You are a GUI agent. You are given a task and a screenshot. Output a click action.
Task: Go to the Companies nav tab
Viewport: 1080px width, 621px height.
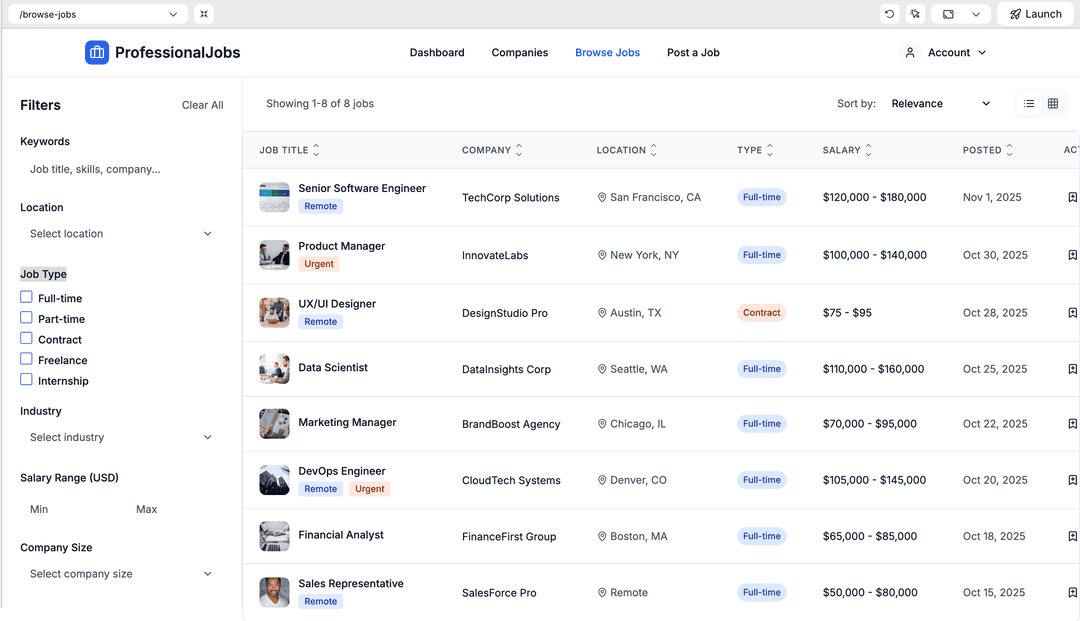pos(519,53)
